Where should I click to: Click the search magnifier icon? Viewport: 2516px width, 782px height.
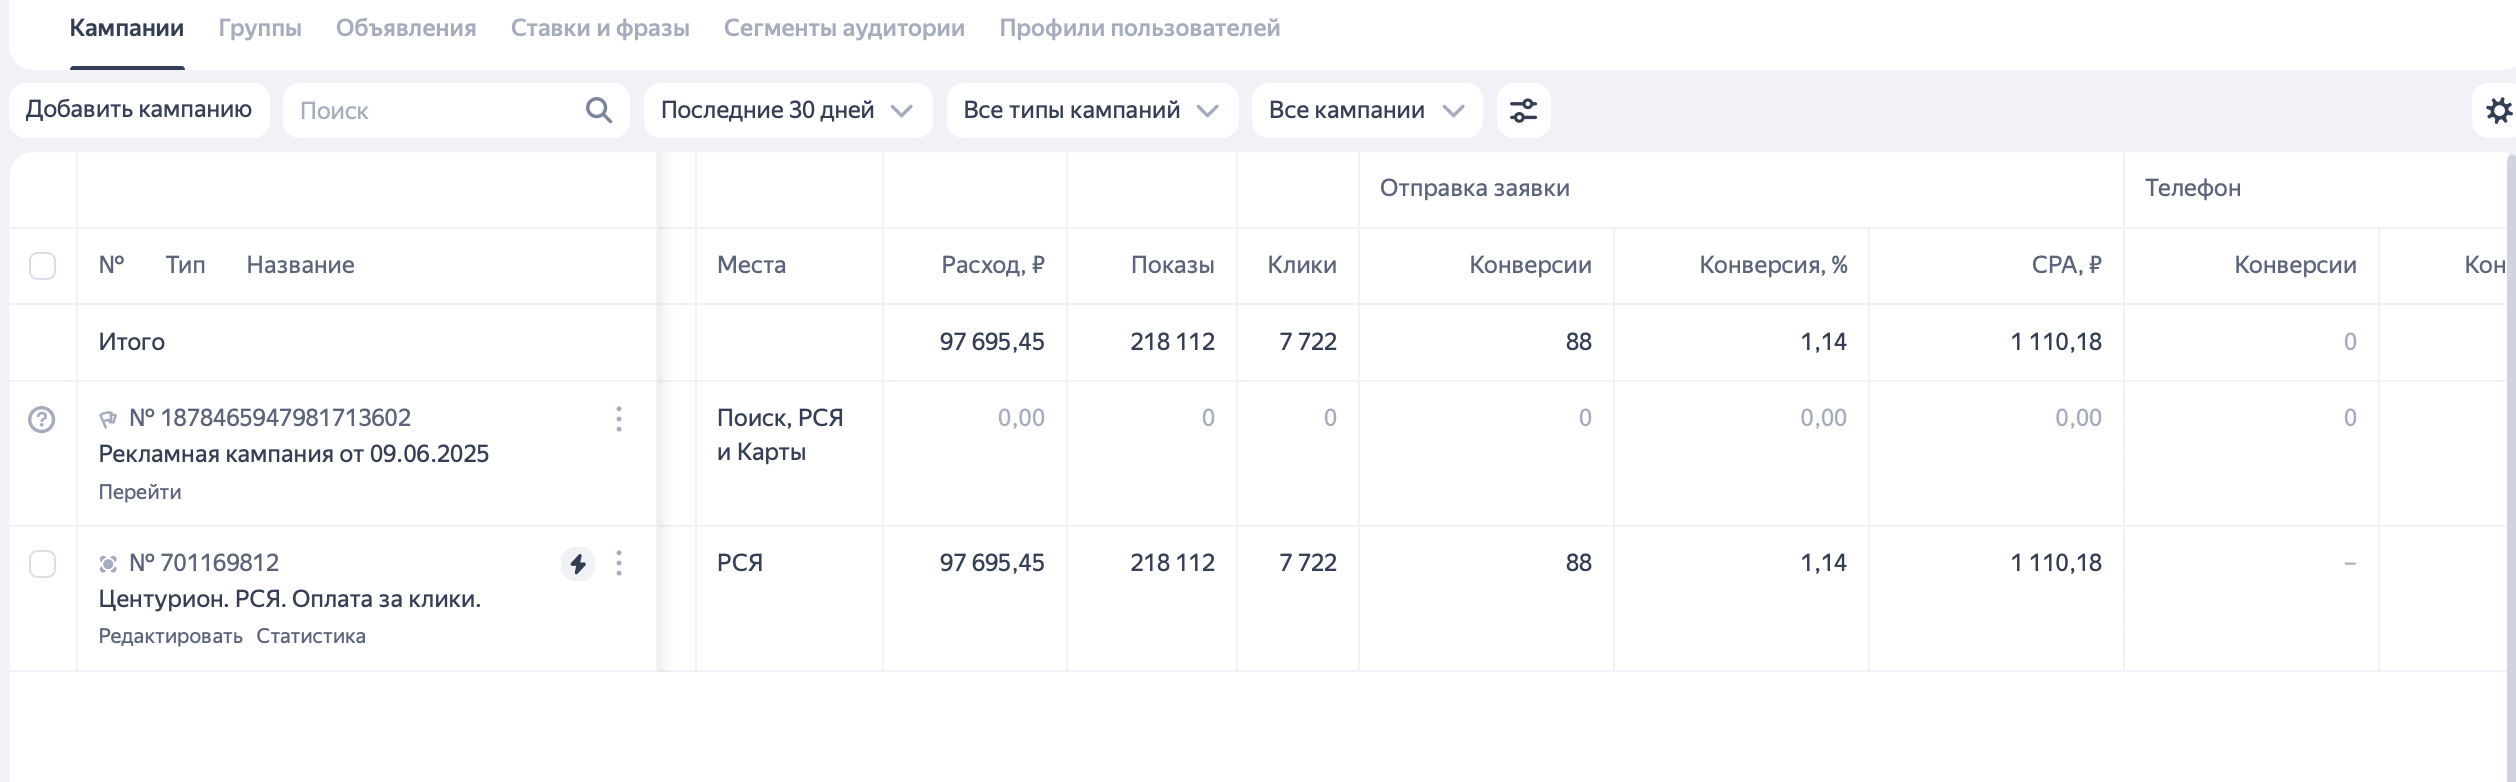(598, 110)
